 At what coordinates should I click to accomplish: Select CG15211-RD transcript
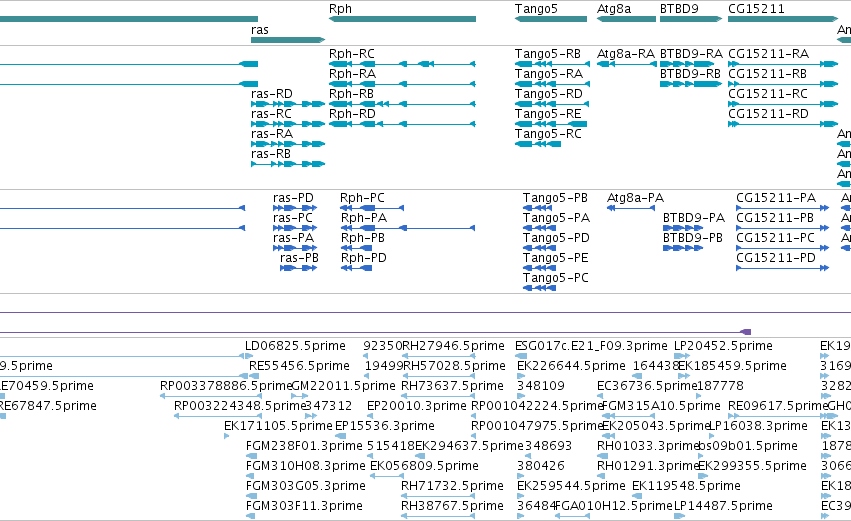pos(783,124)
